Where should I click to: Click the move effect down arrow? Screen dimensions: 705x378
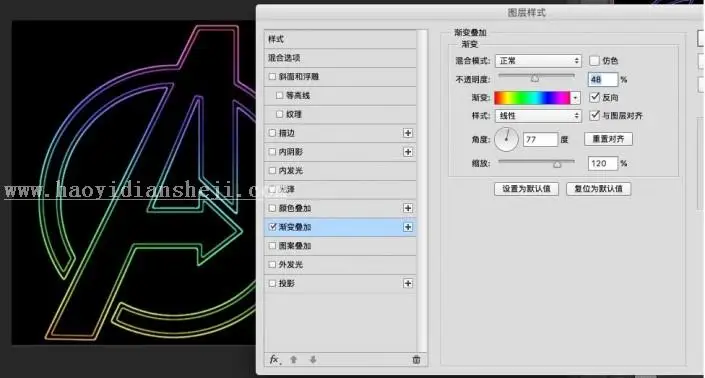click(x=313, y=360)
